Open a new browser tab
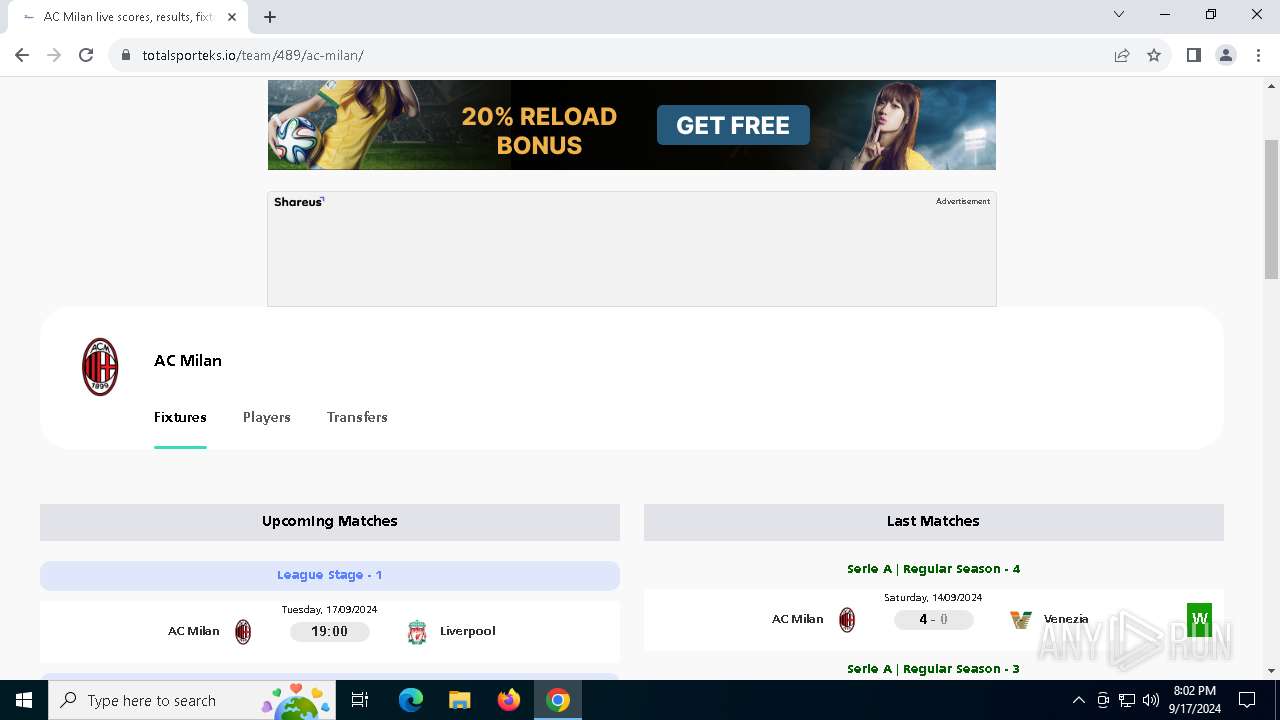 tap(270, 16)
